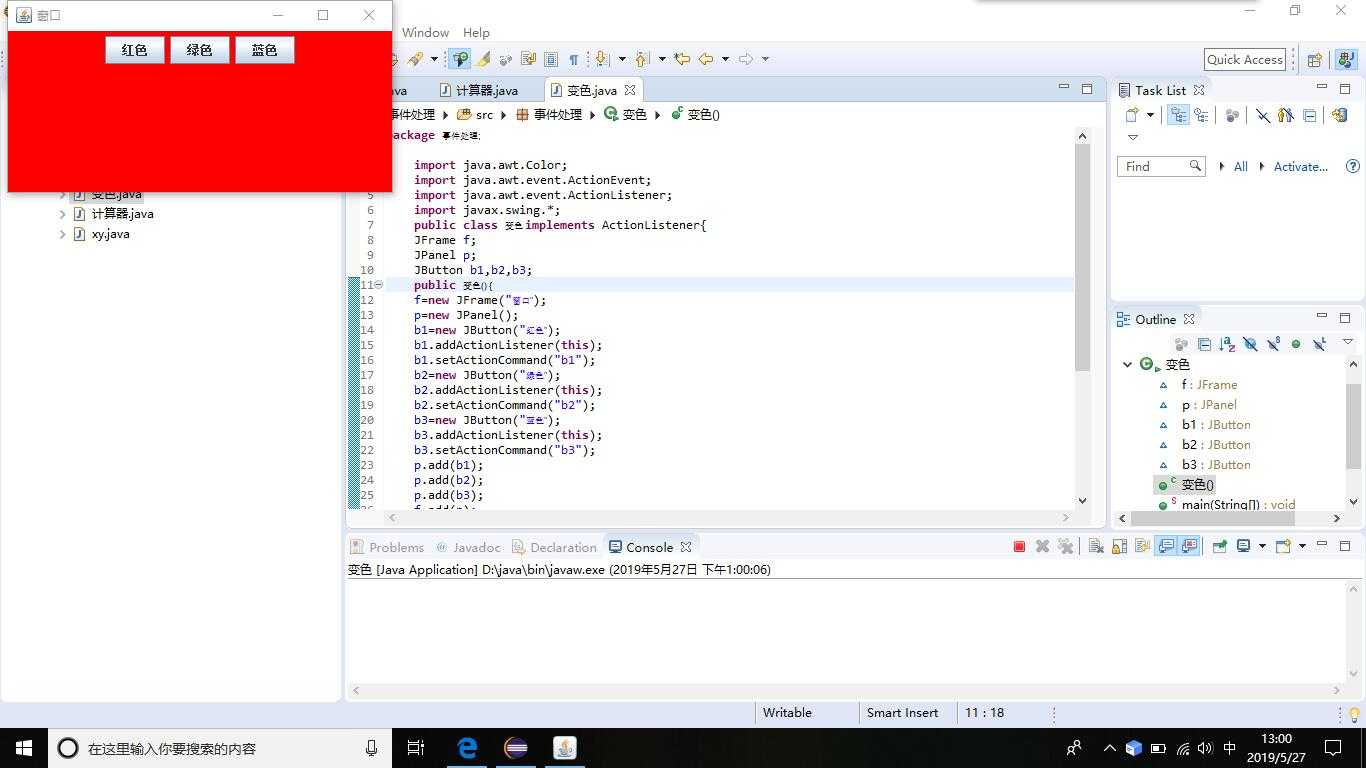Image resolution: width=1366 pixels, height=768 pixels.
Task: Open the Next Annotation dropdown arrow
Action: tap(621, 59)
